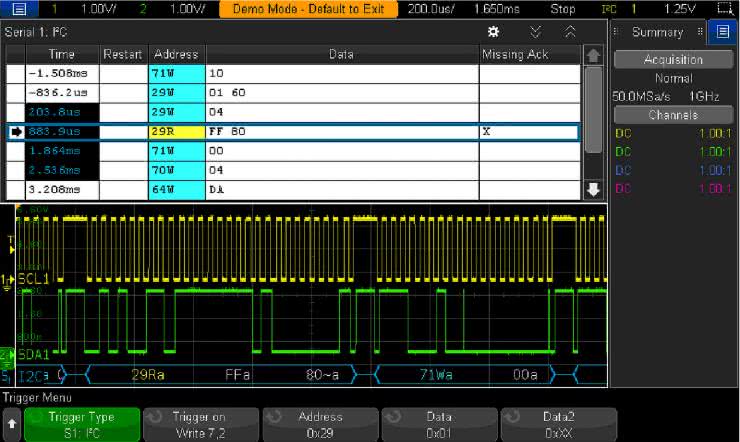The image size is (740, 442).
Task: Click the Data2 0xXX softkey
Action: tap(558, 424)
